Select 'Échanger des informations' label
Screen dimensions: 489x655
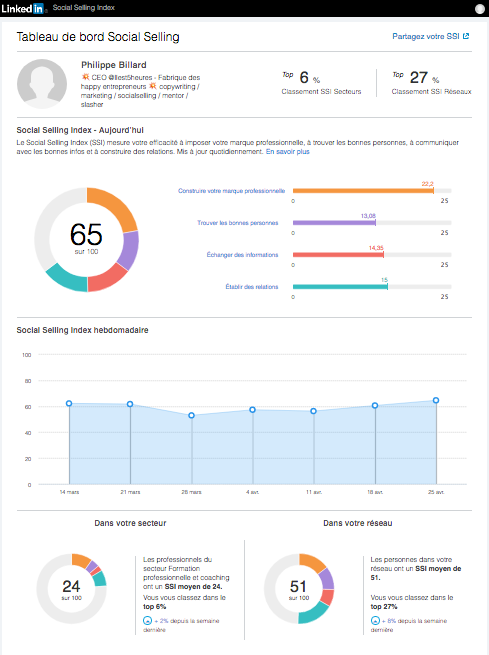click(242, 255)
